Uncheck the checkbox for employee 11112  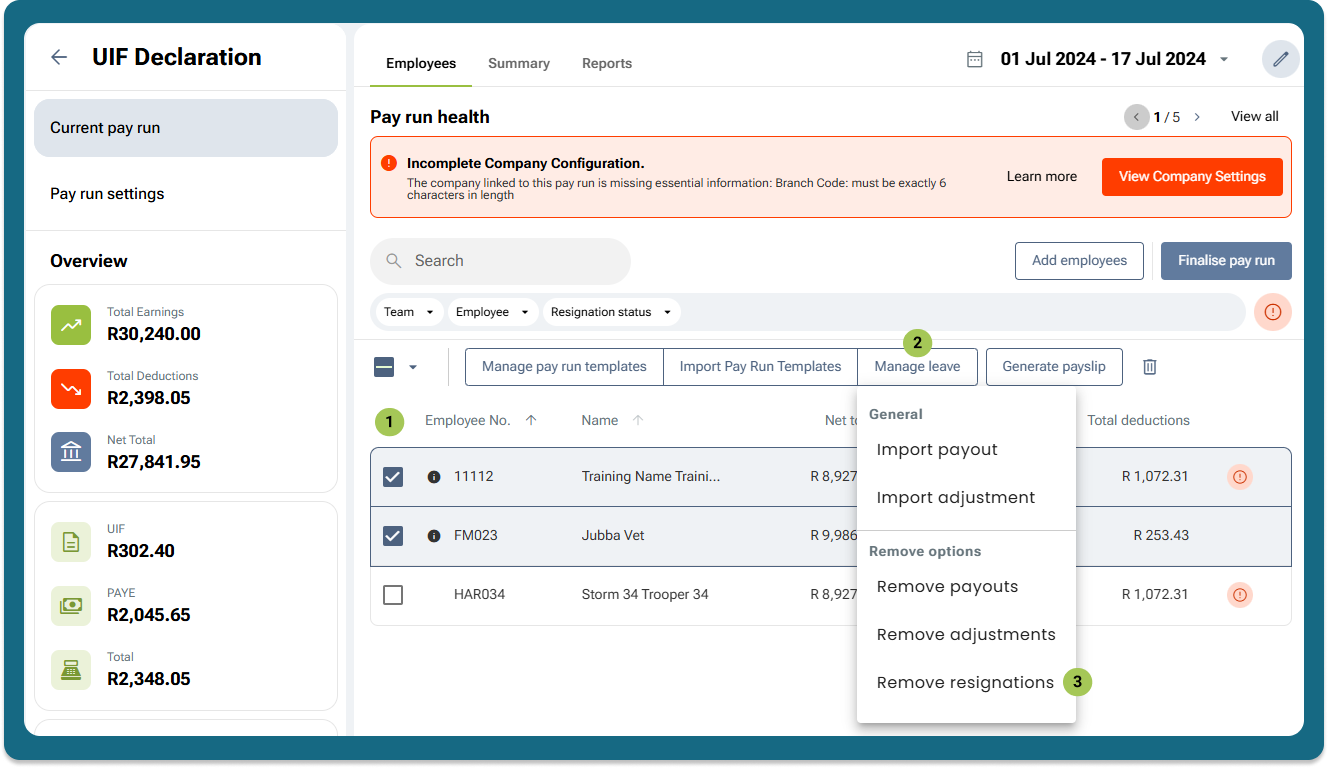(393, 477)
